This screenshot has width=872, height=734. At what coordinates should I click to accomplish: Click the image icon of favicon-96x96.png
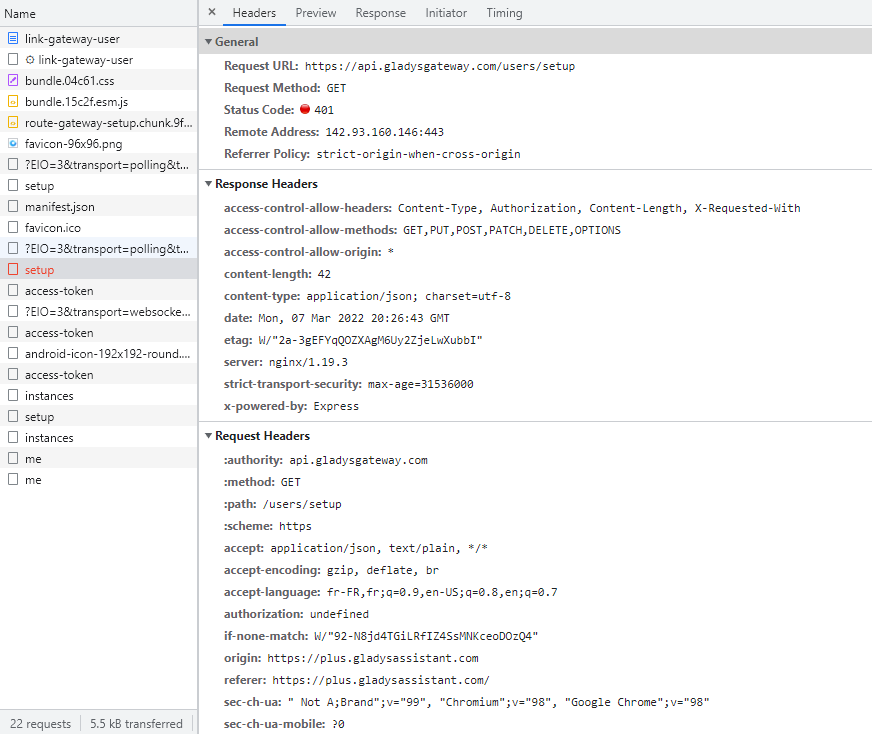tap(13, 143)
